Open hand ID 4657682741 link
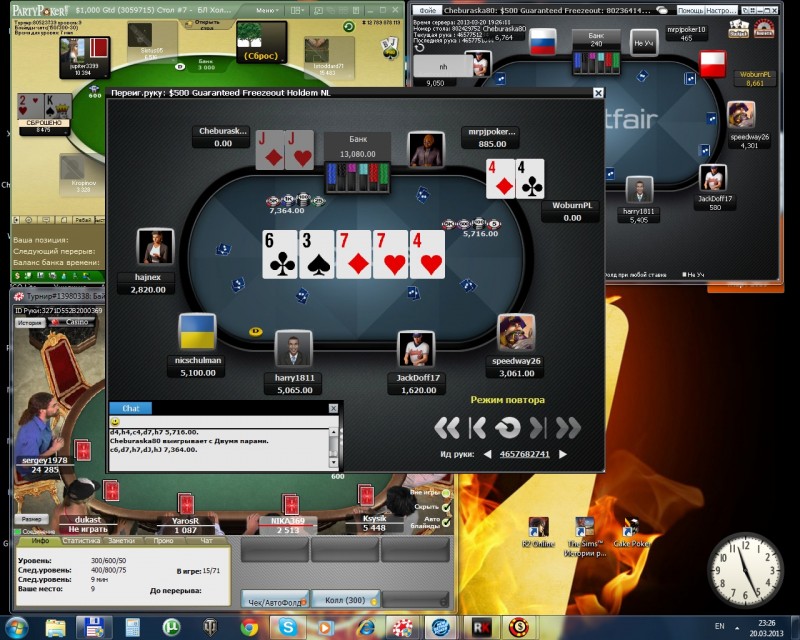This screenshot has height=640, width=800. click(524, 454)
